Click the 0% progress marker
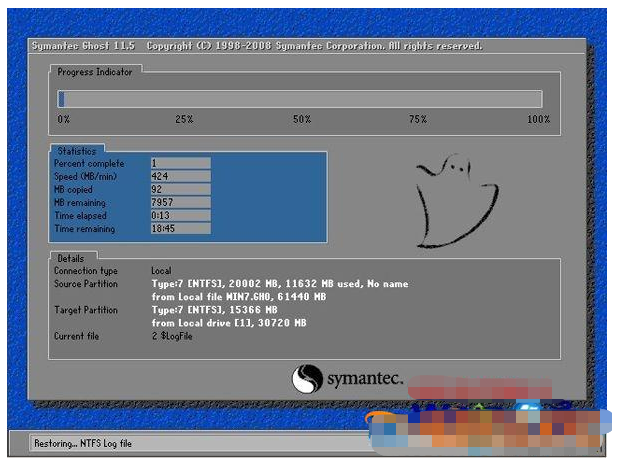 63,119
